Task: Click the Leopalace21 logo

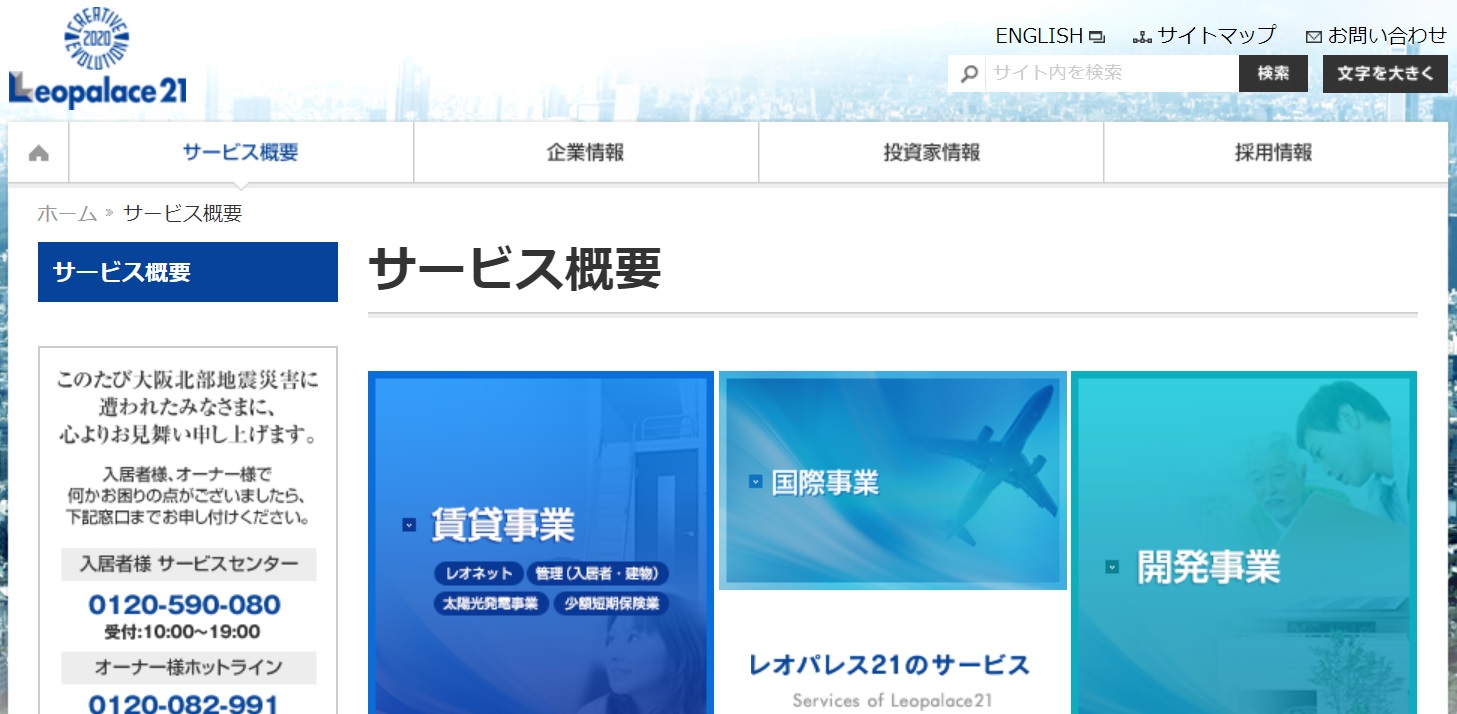Action: click(x=98, y=59)
